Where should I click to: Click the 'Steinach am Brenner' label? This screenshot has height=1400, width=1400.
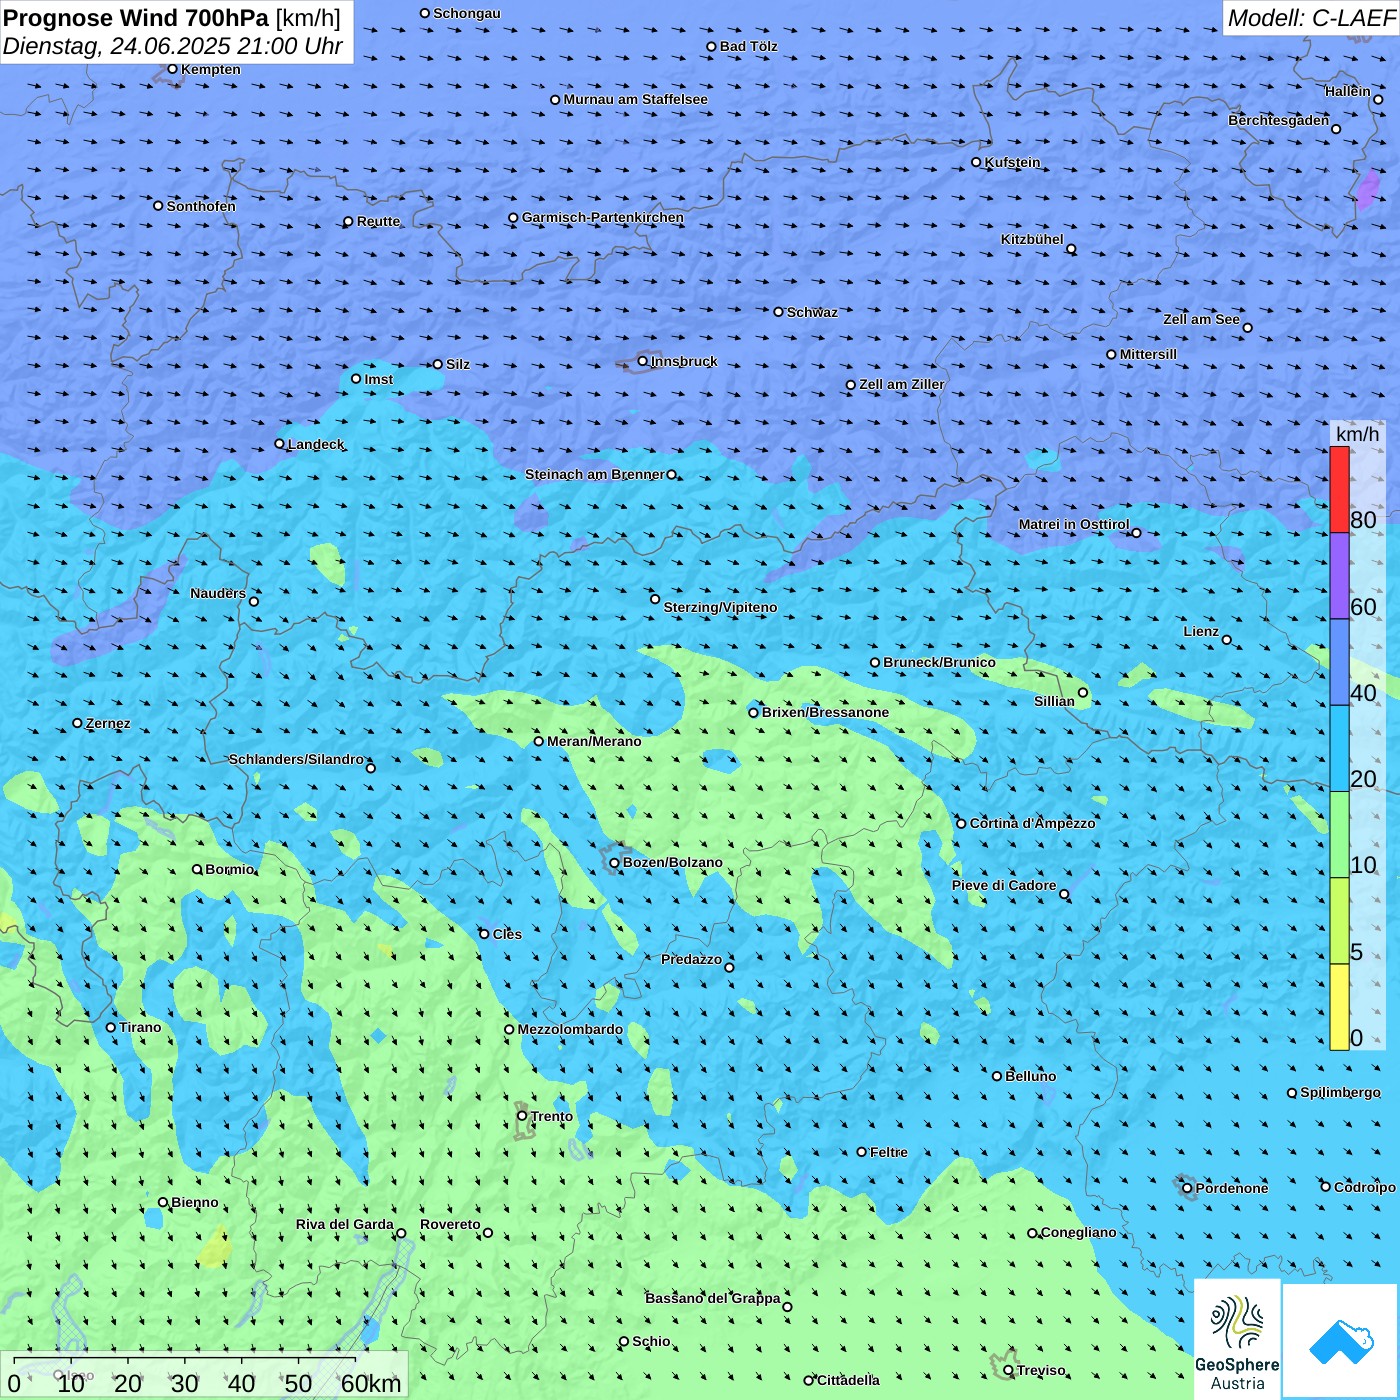pos(595,474)
